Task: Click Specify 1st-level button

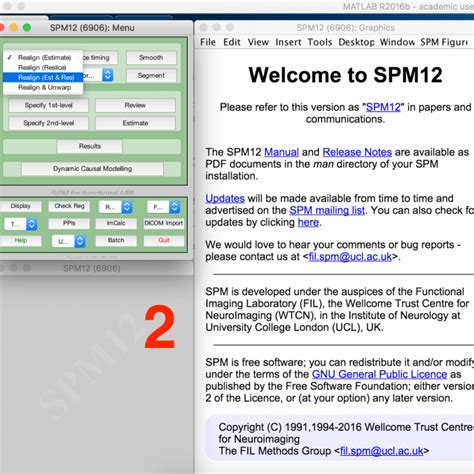Action: (x=48, y=105)
